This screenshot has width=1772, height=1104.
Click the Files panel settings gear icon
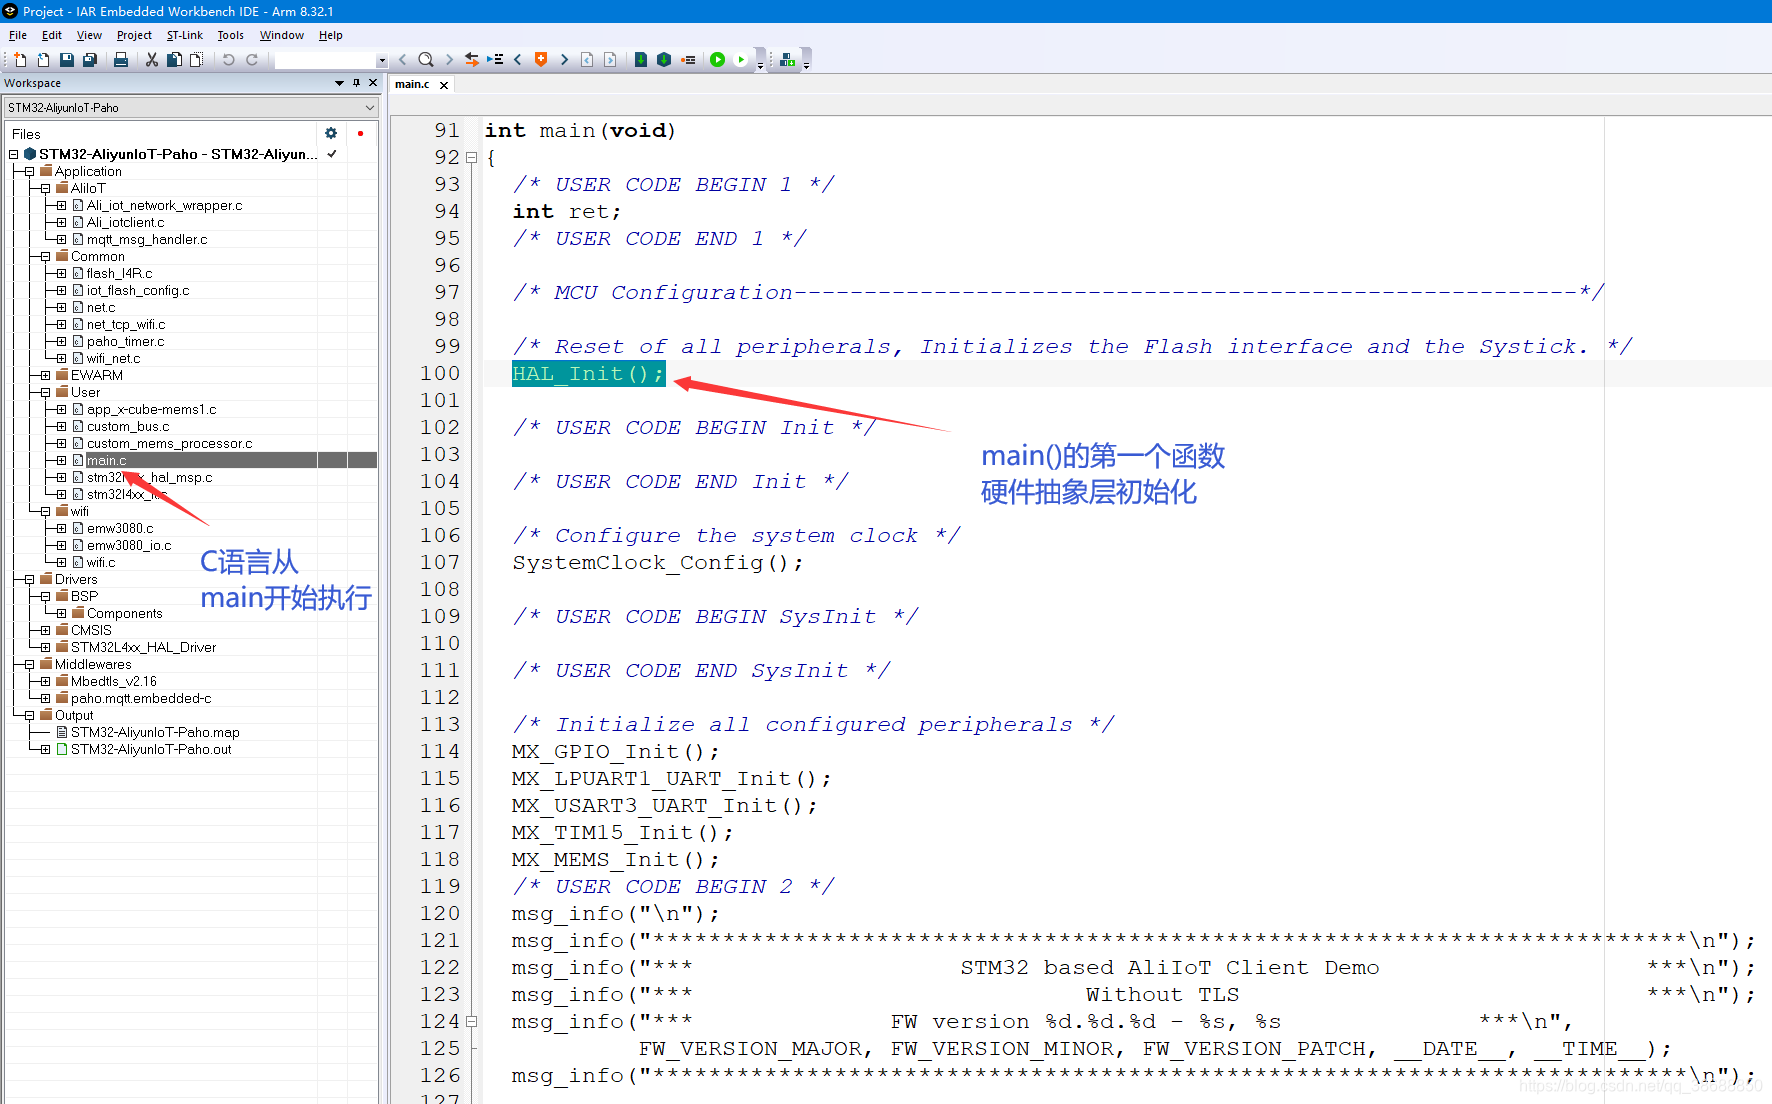click(331, 133)
